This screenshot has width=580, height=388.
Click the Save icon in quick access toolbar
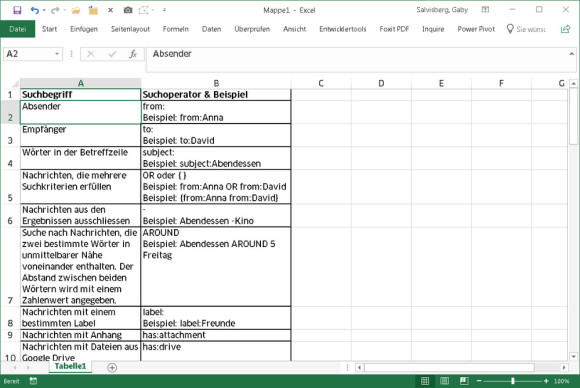(x=17, y=10)
